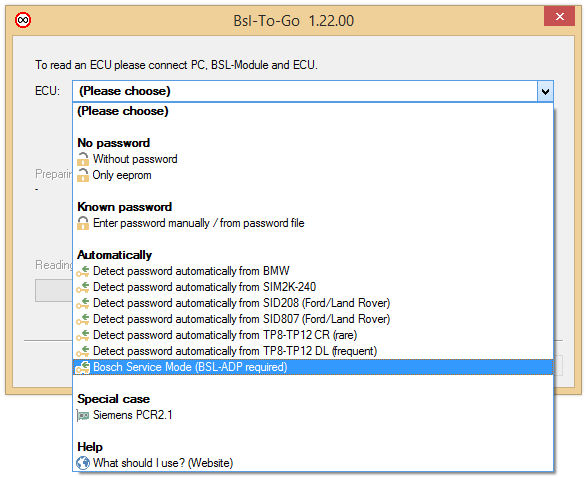
Task: Choose the Without password option
Action: point(313,159)
